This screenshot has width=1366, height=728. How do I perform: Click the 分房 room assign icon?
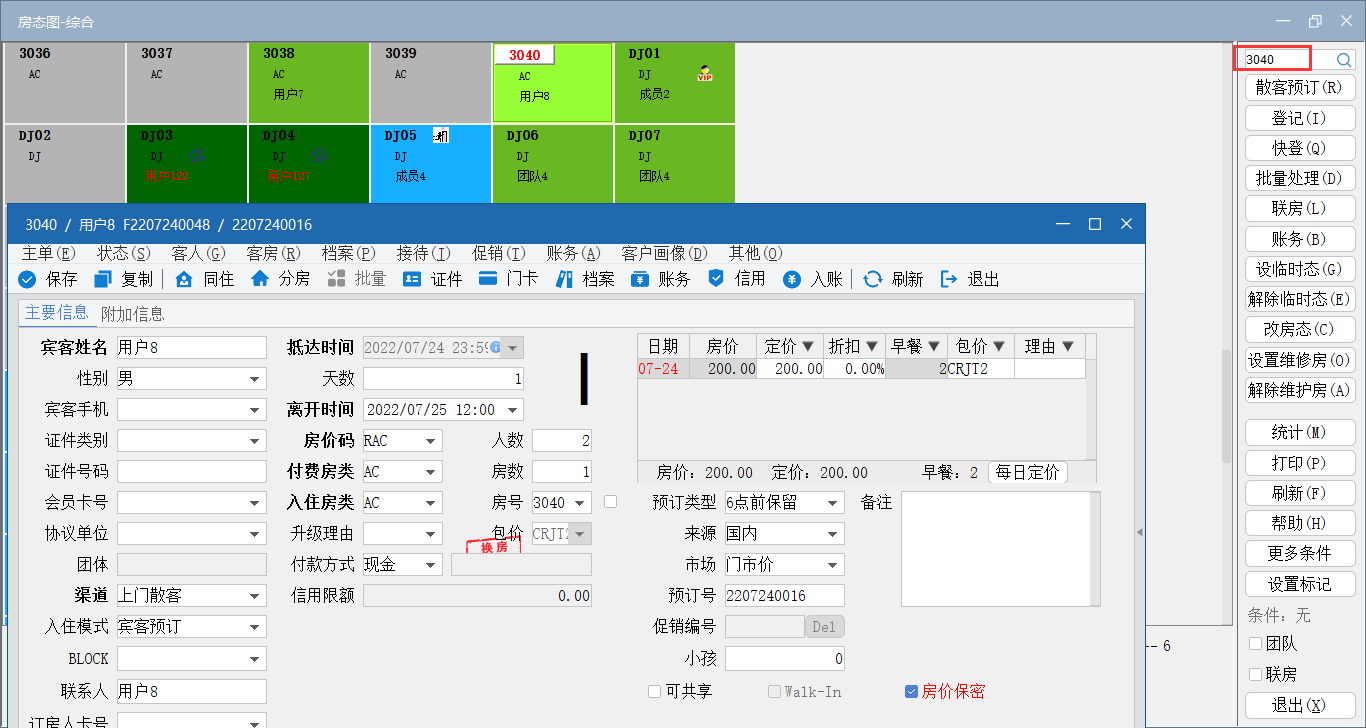tap(260, 279)
